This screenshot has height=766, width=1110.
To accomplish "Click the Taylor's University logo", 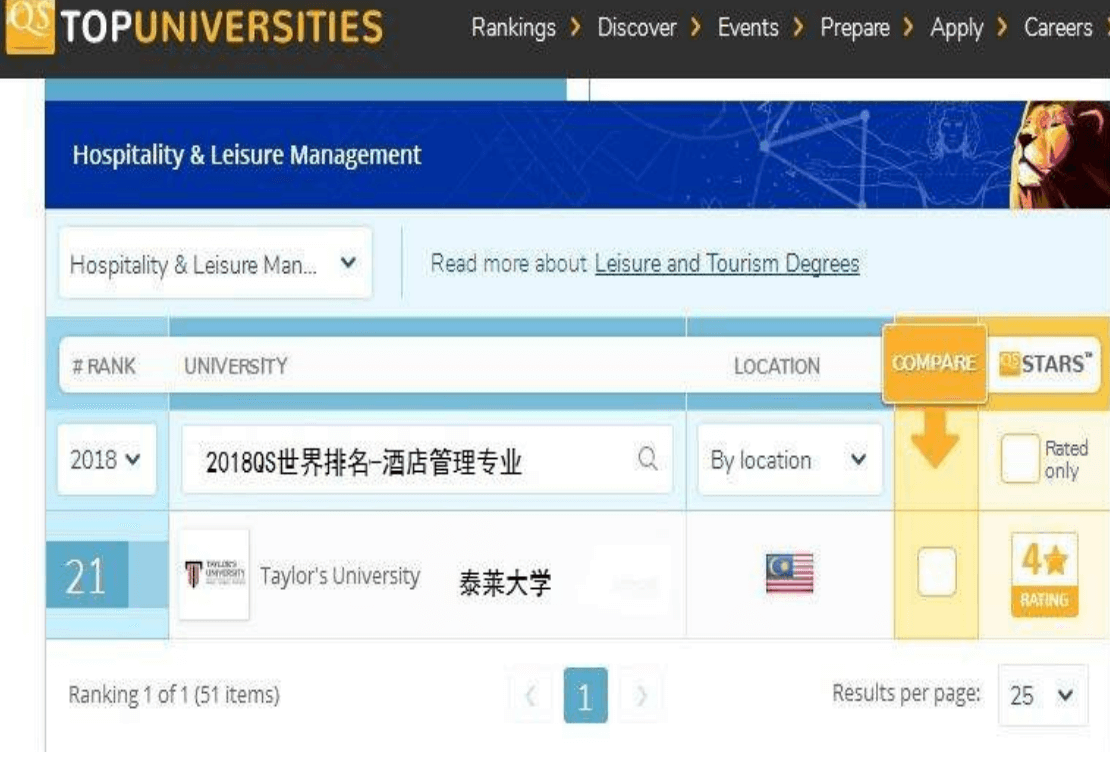I will pyautogui.click(x=214, y=575).
